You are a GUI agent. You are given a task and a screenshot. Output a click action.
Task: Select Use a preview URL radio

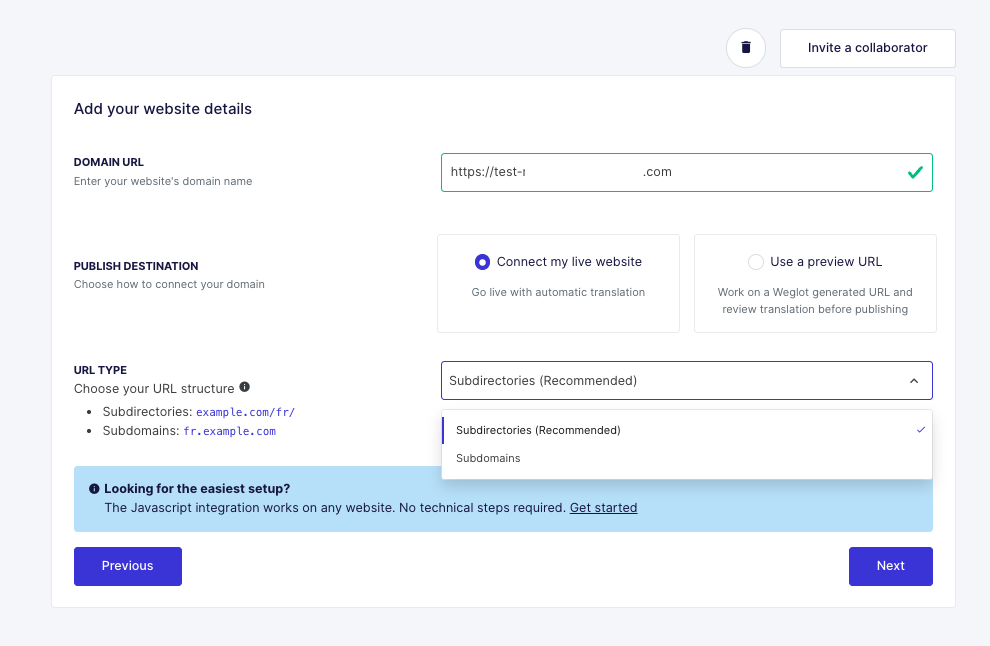(x=755, y=262)
